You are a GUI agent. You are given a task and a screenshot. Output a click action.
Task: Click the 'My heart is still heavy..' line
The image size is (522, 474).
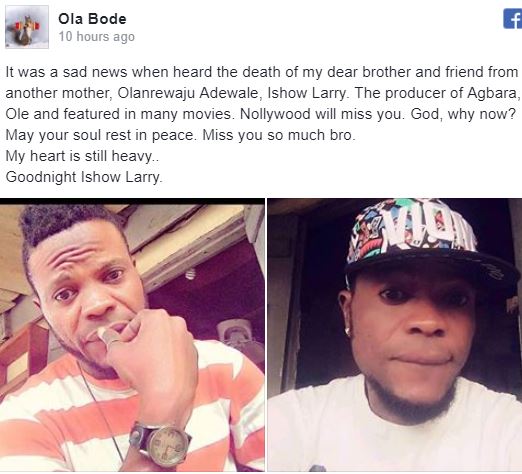(82, 156)
